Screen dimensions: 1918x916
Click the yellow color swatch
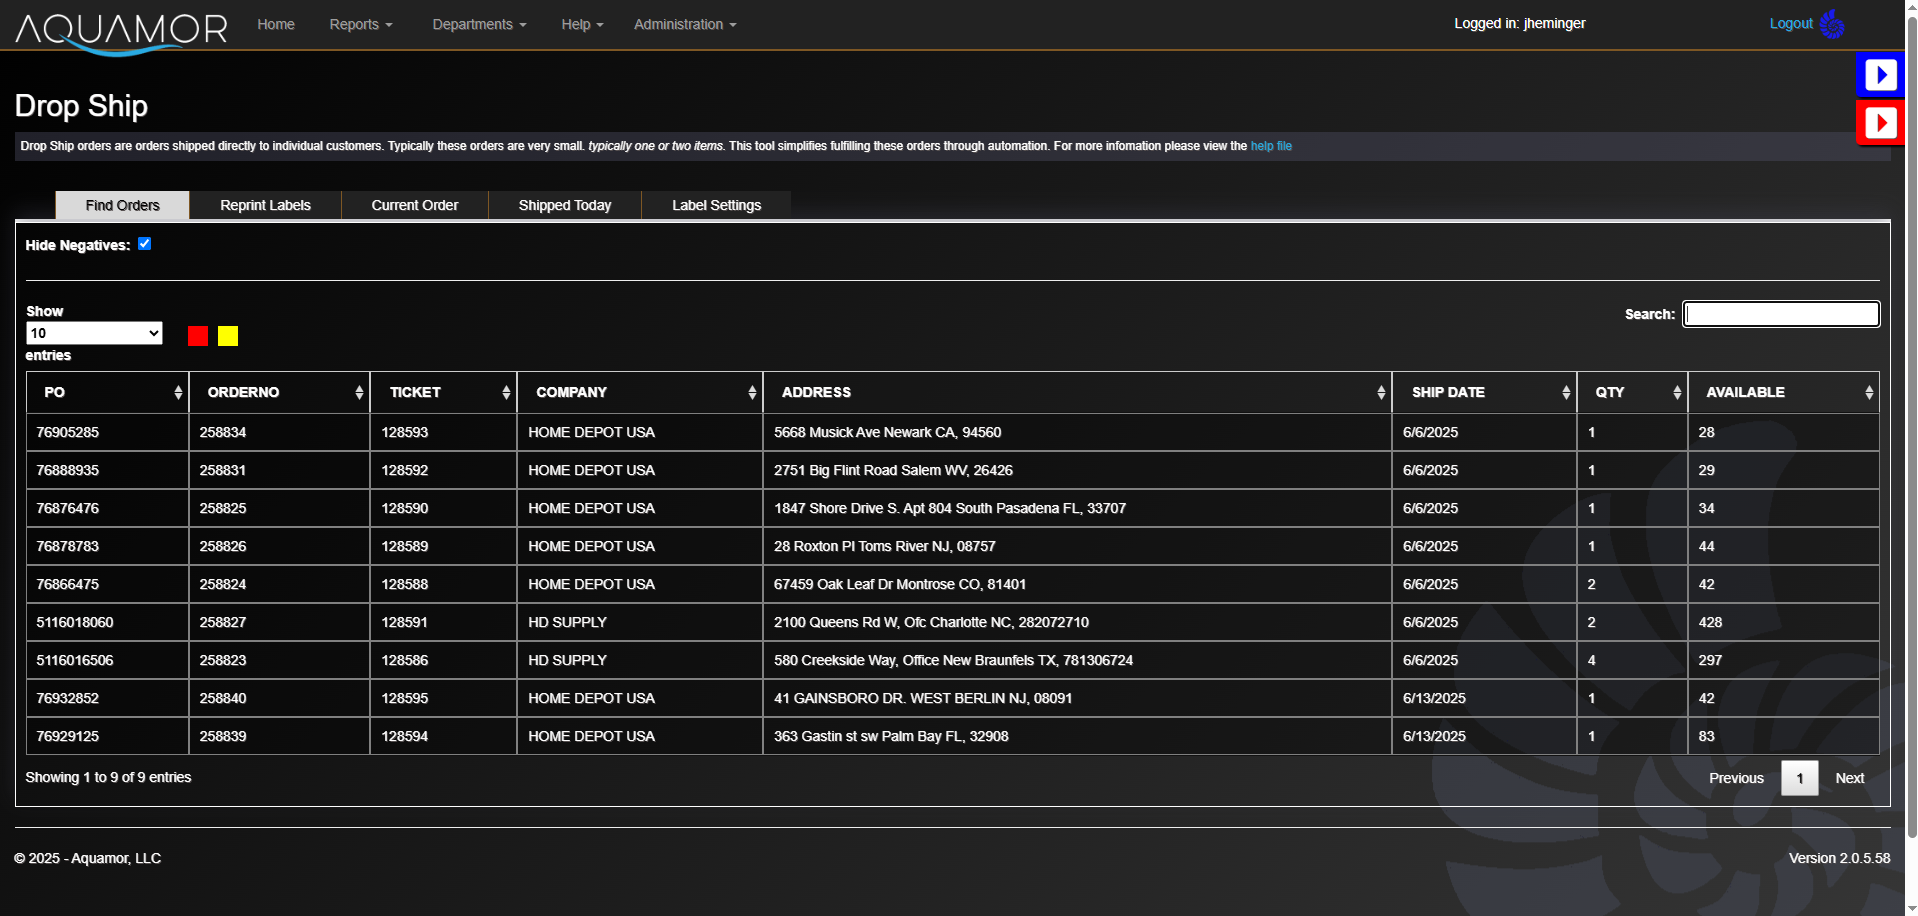tap(228, 336)
